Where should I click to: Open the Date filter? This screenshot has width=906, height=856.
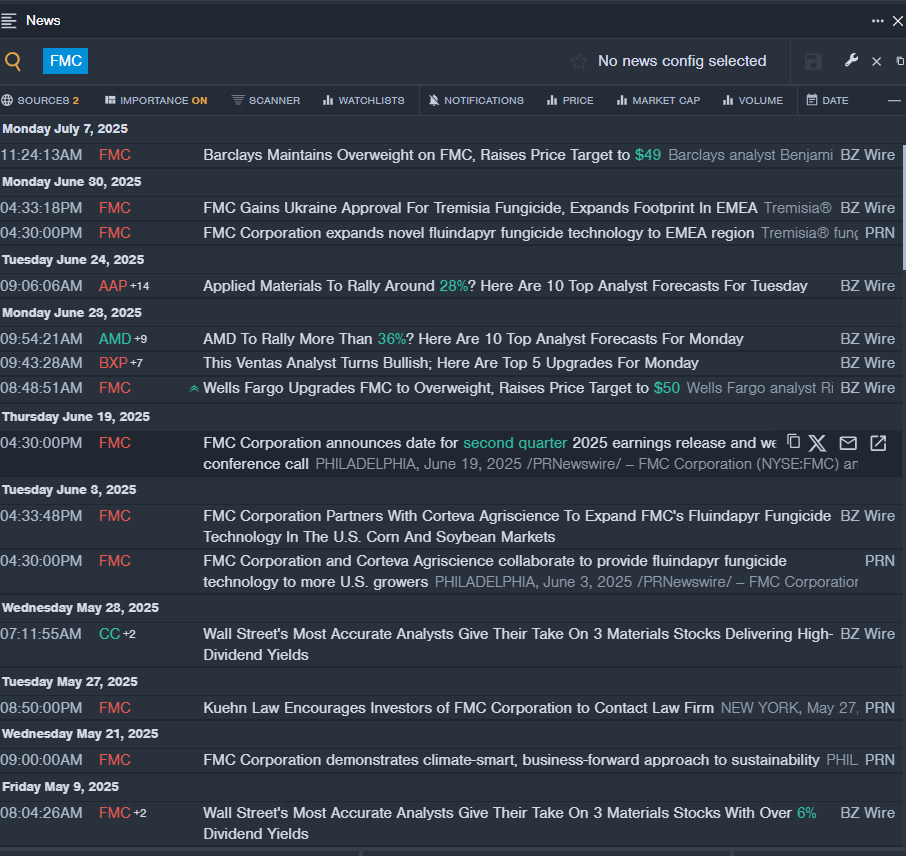point(827,101)
